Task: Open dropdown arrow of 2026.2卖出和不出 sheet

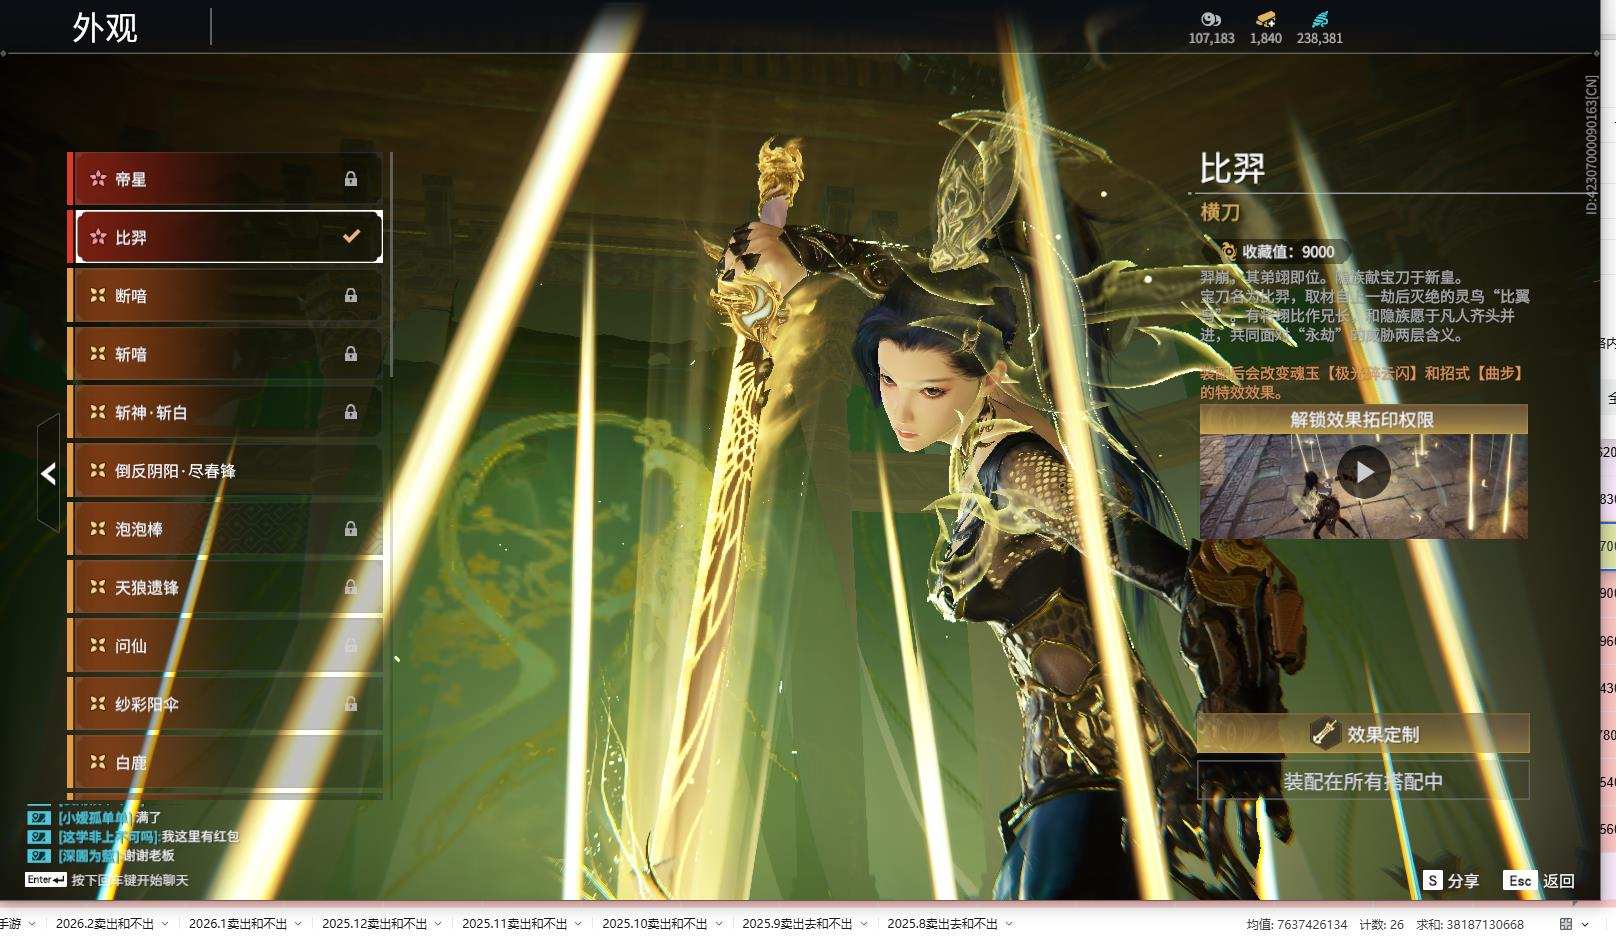Action: click(x=165, y=924)
